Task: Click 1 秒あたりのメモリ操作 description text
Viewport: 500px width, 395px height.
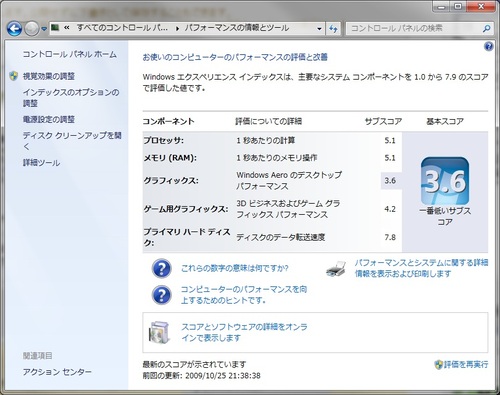Action: coord(277,158)
